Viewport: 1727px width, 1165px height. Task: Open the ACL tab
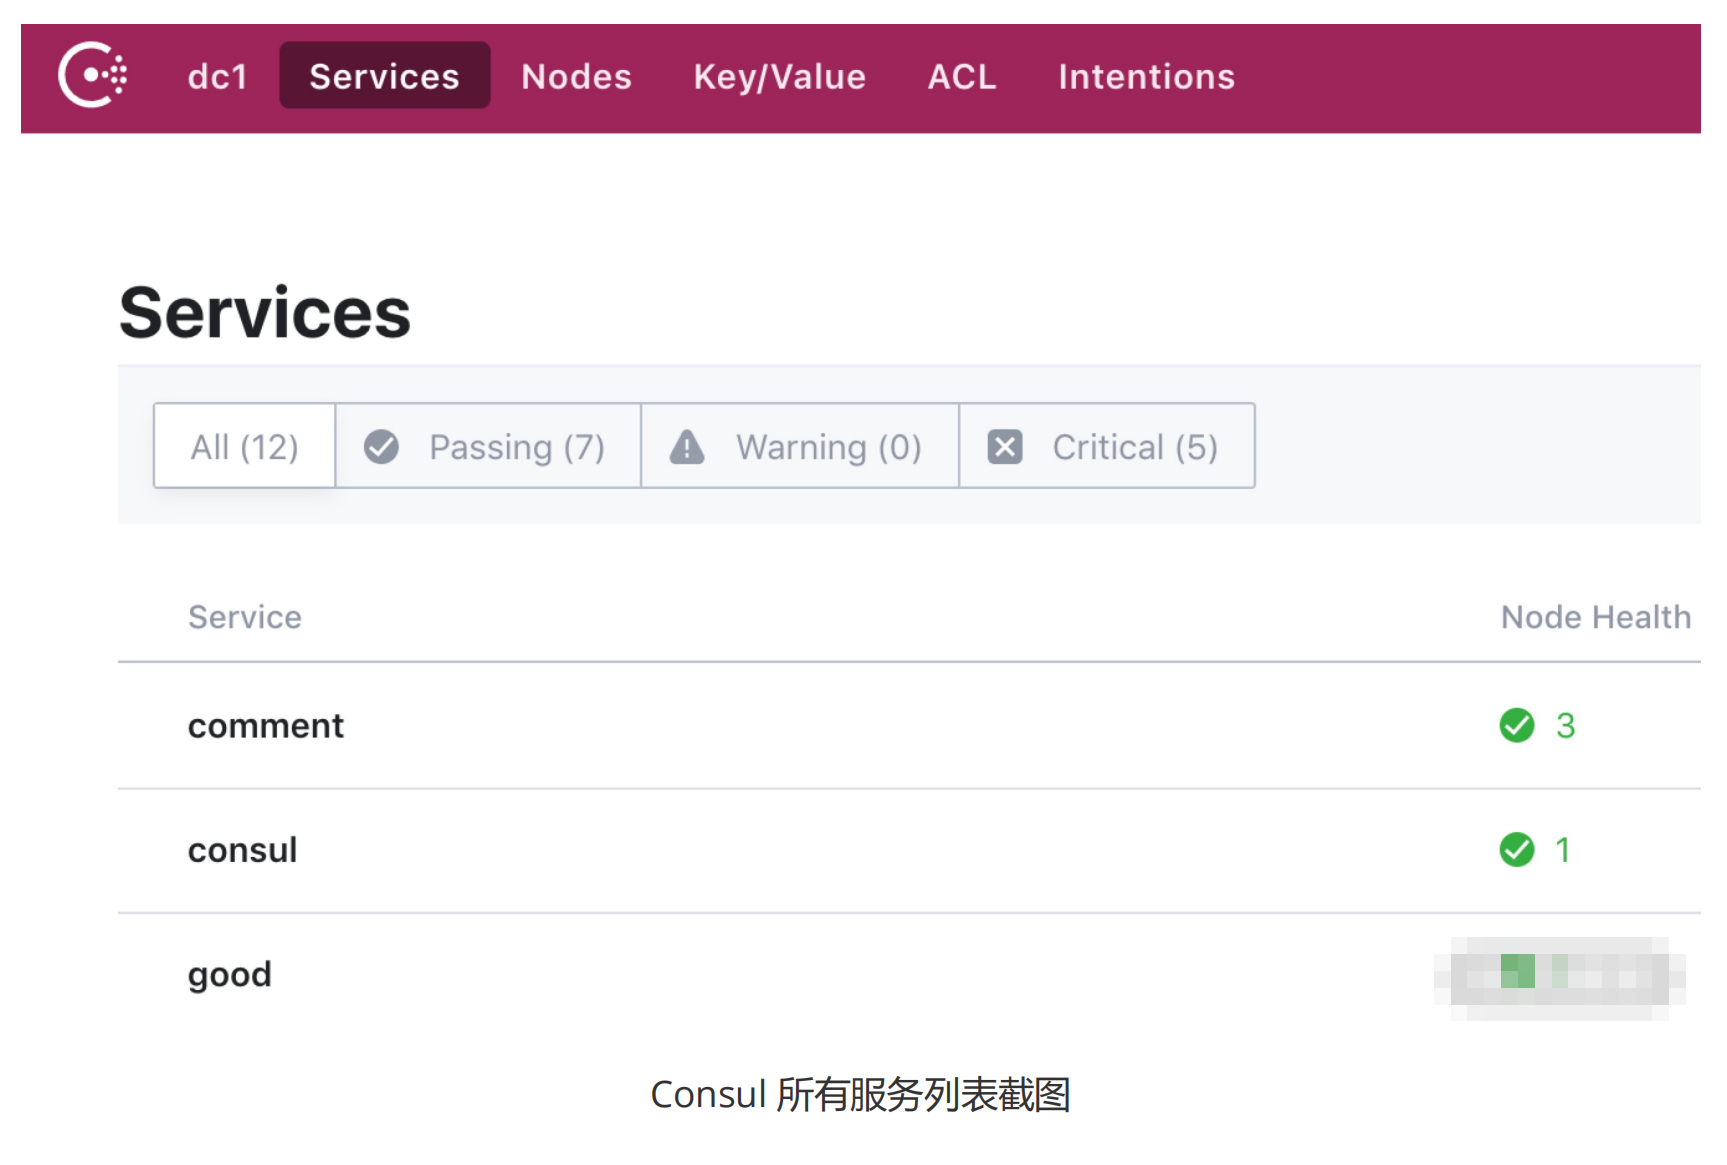click(962, 77)
